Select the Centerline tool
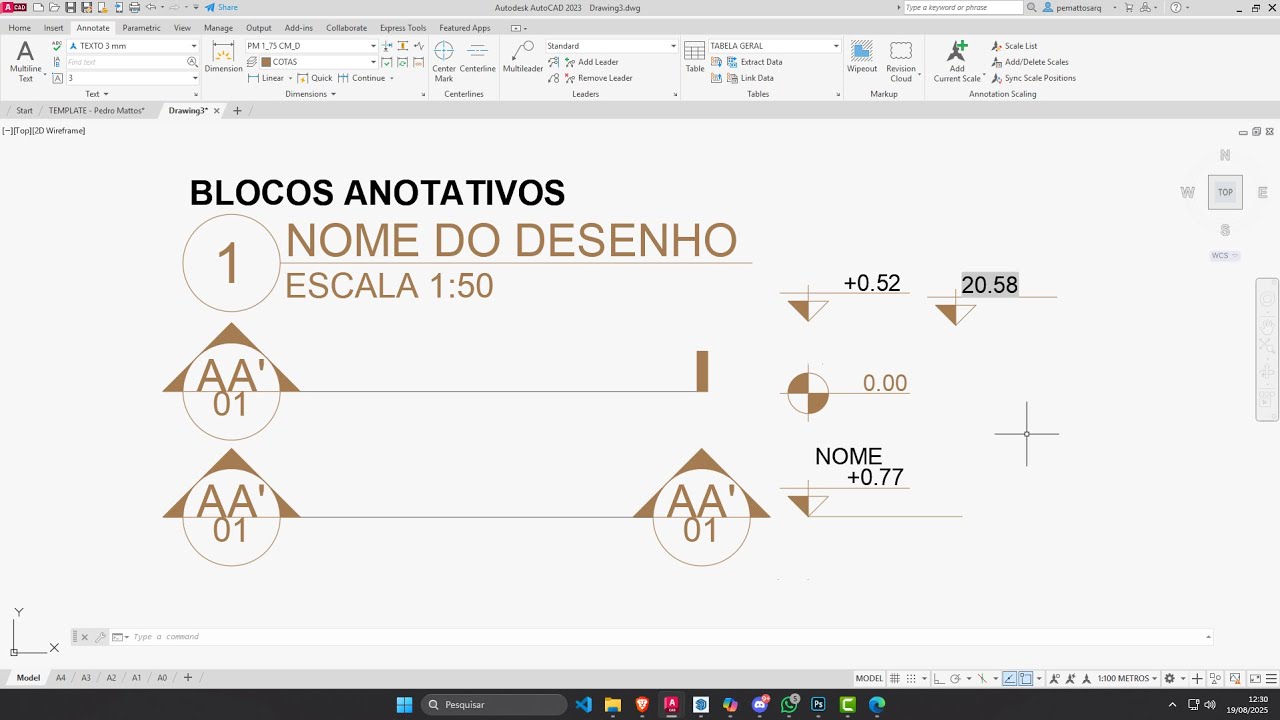 coord(478,57)
